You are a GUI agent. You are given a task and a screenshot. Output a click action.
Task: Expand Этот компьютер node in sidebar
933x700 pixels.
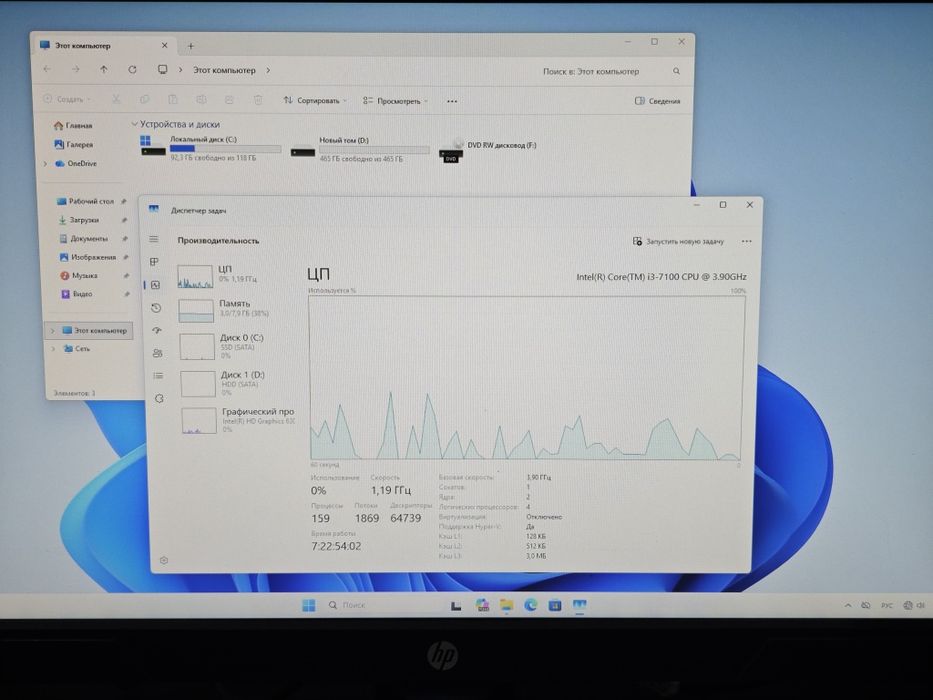coord(53,330)
